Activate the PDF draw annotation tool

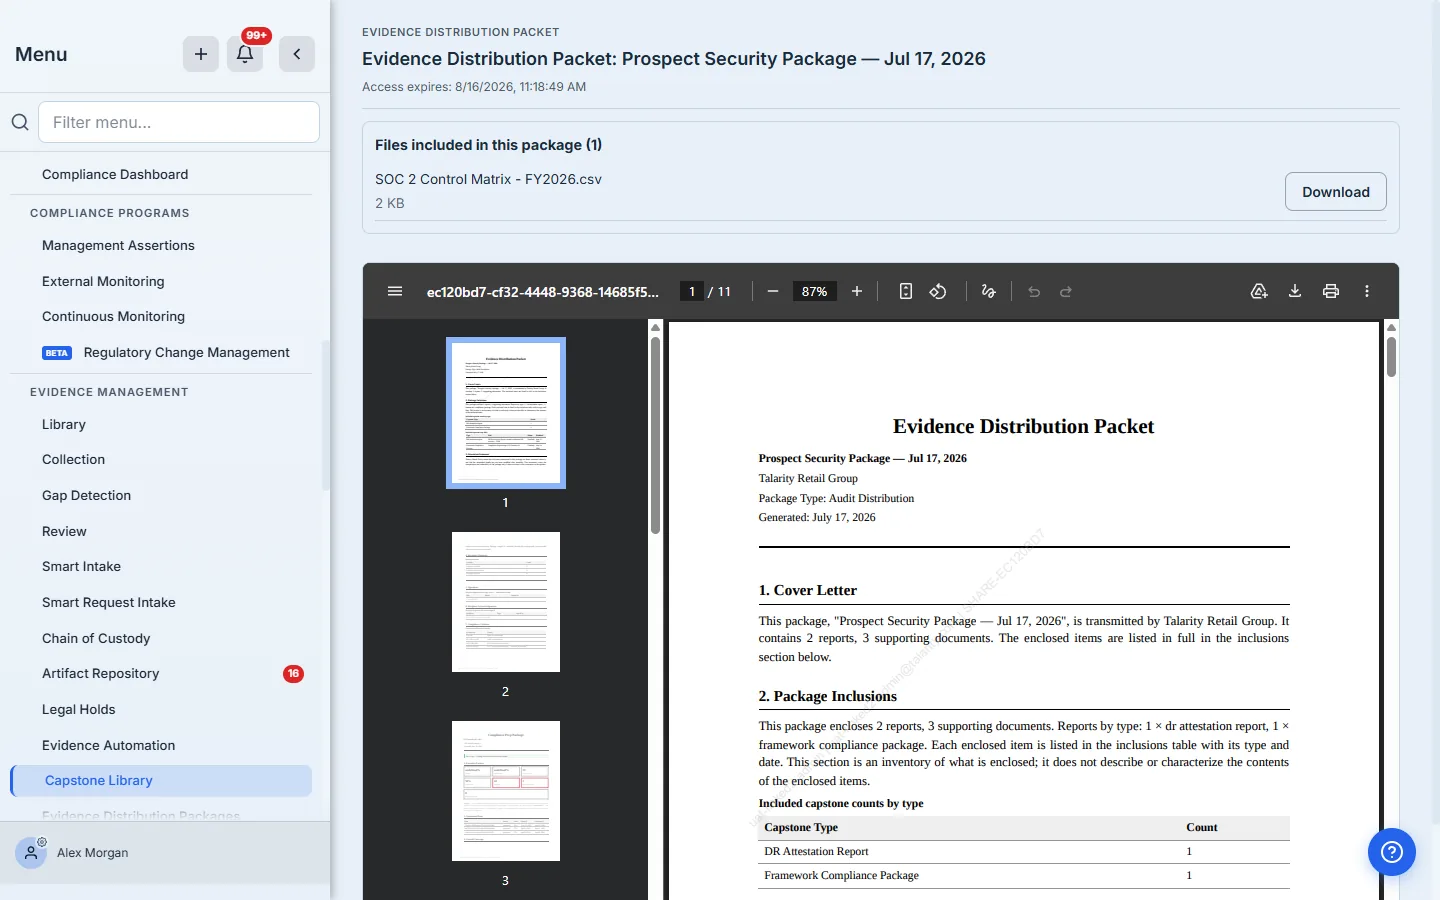[989, 291]
